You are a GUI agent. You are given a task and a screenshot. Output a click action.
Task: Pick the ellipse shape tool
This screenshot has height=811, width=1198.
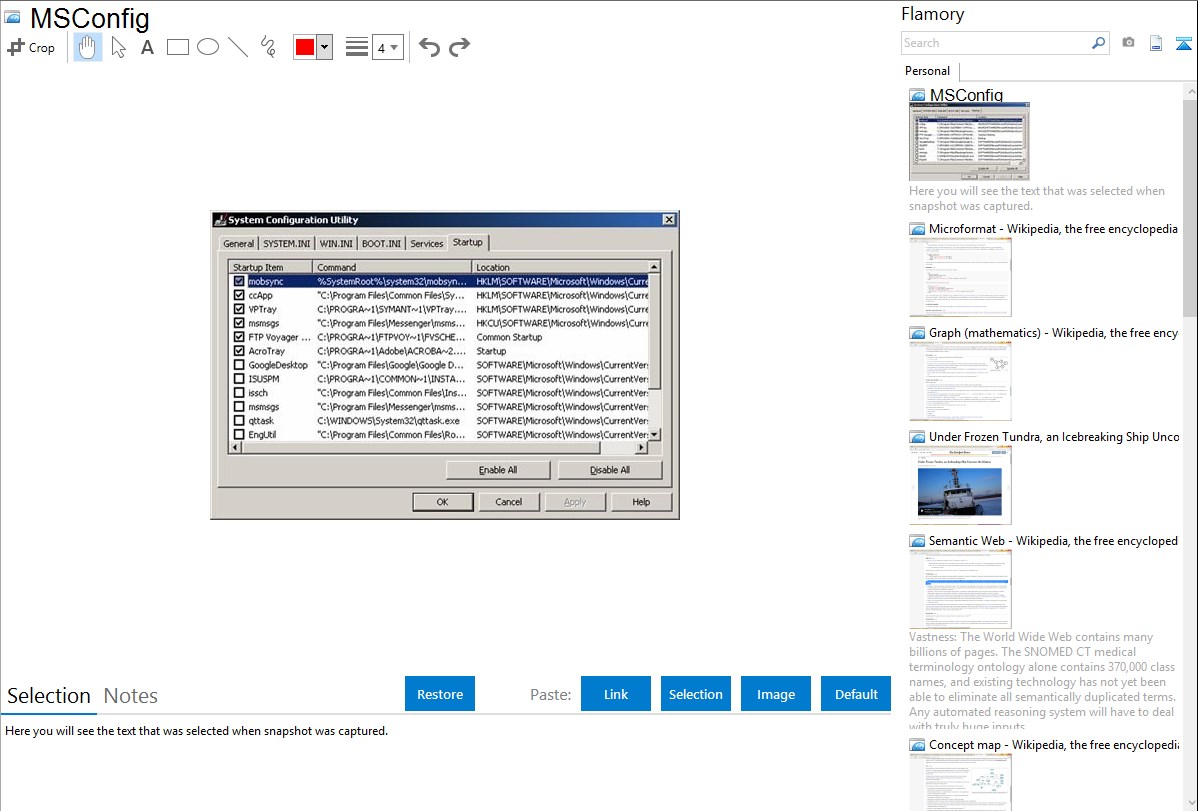tap(208, 47)
